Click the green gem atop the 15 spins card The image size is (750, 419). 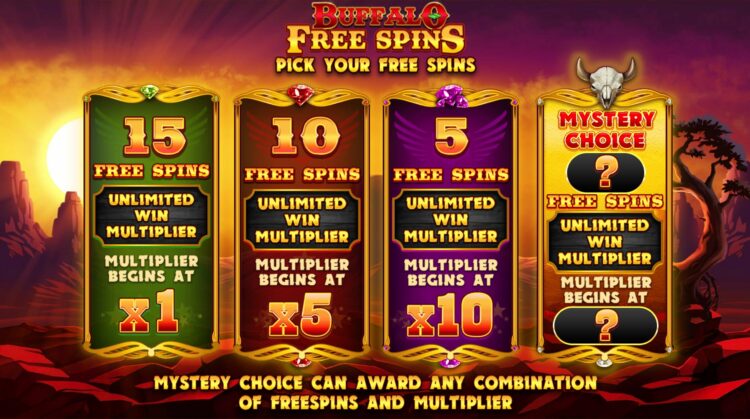150,91
